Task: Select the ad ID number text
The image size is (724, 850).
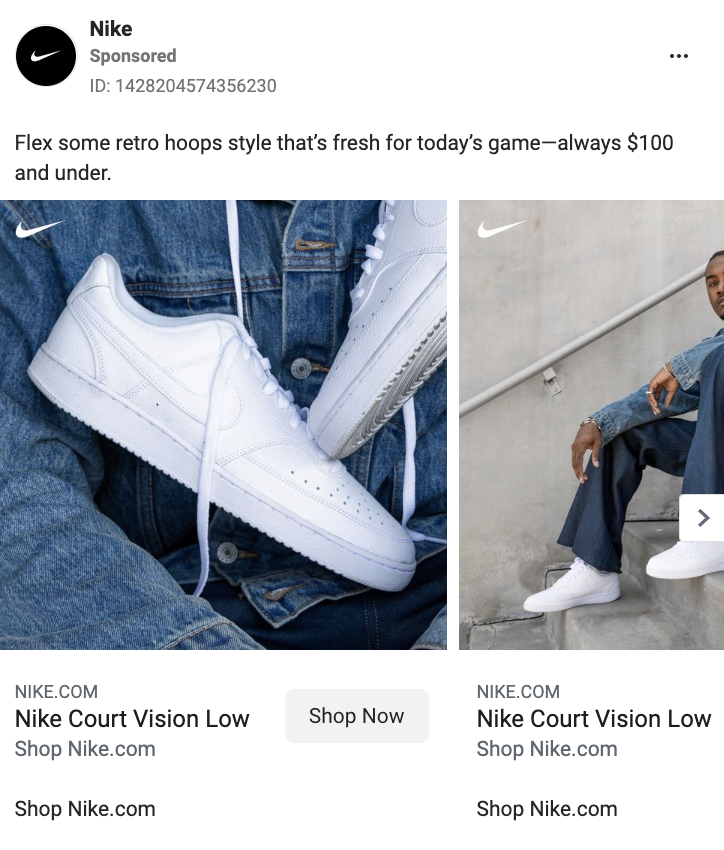Action: click(x=183, y=86)
